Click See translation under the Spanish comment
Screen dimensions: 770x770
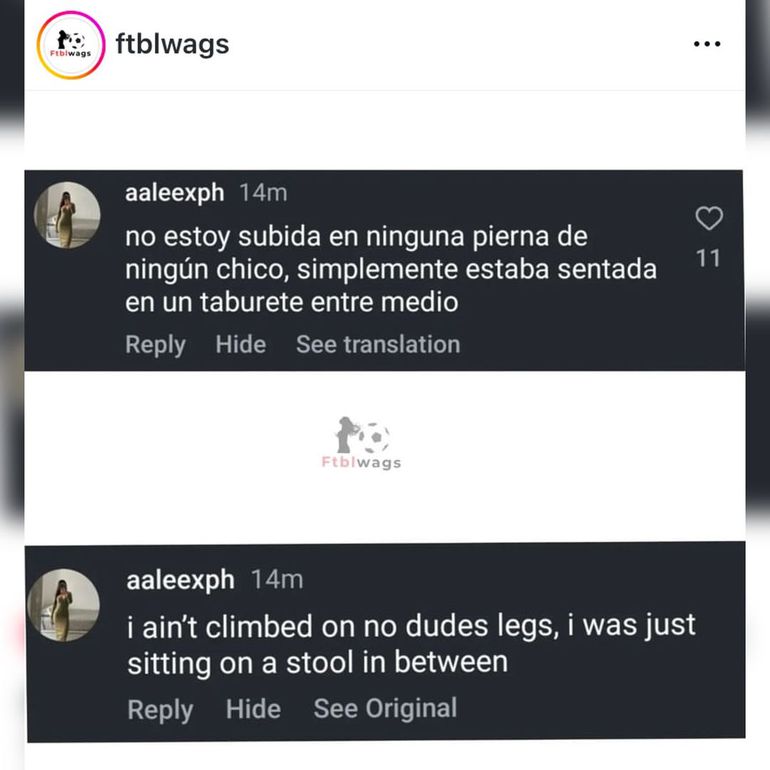tap(378, 345)
